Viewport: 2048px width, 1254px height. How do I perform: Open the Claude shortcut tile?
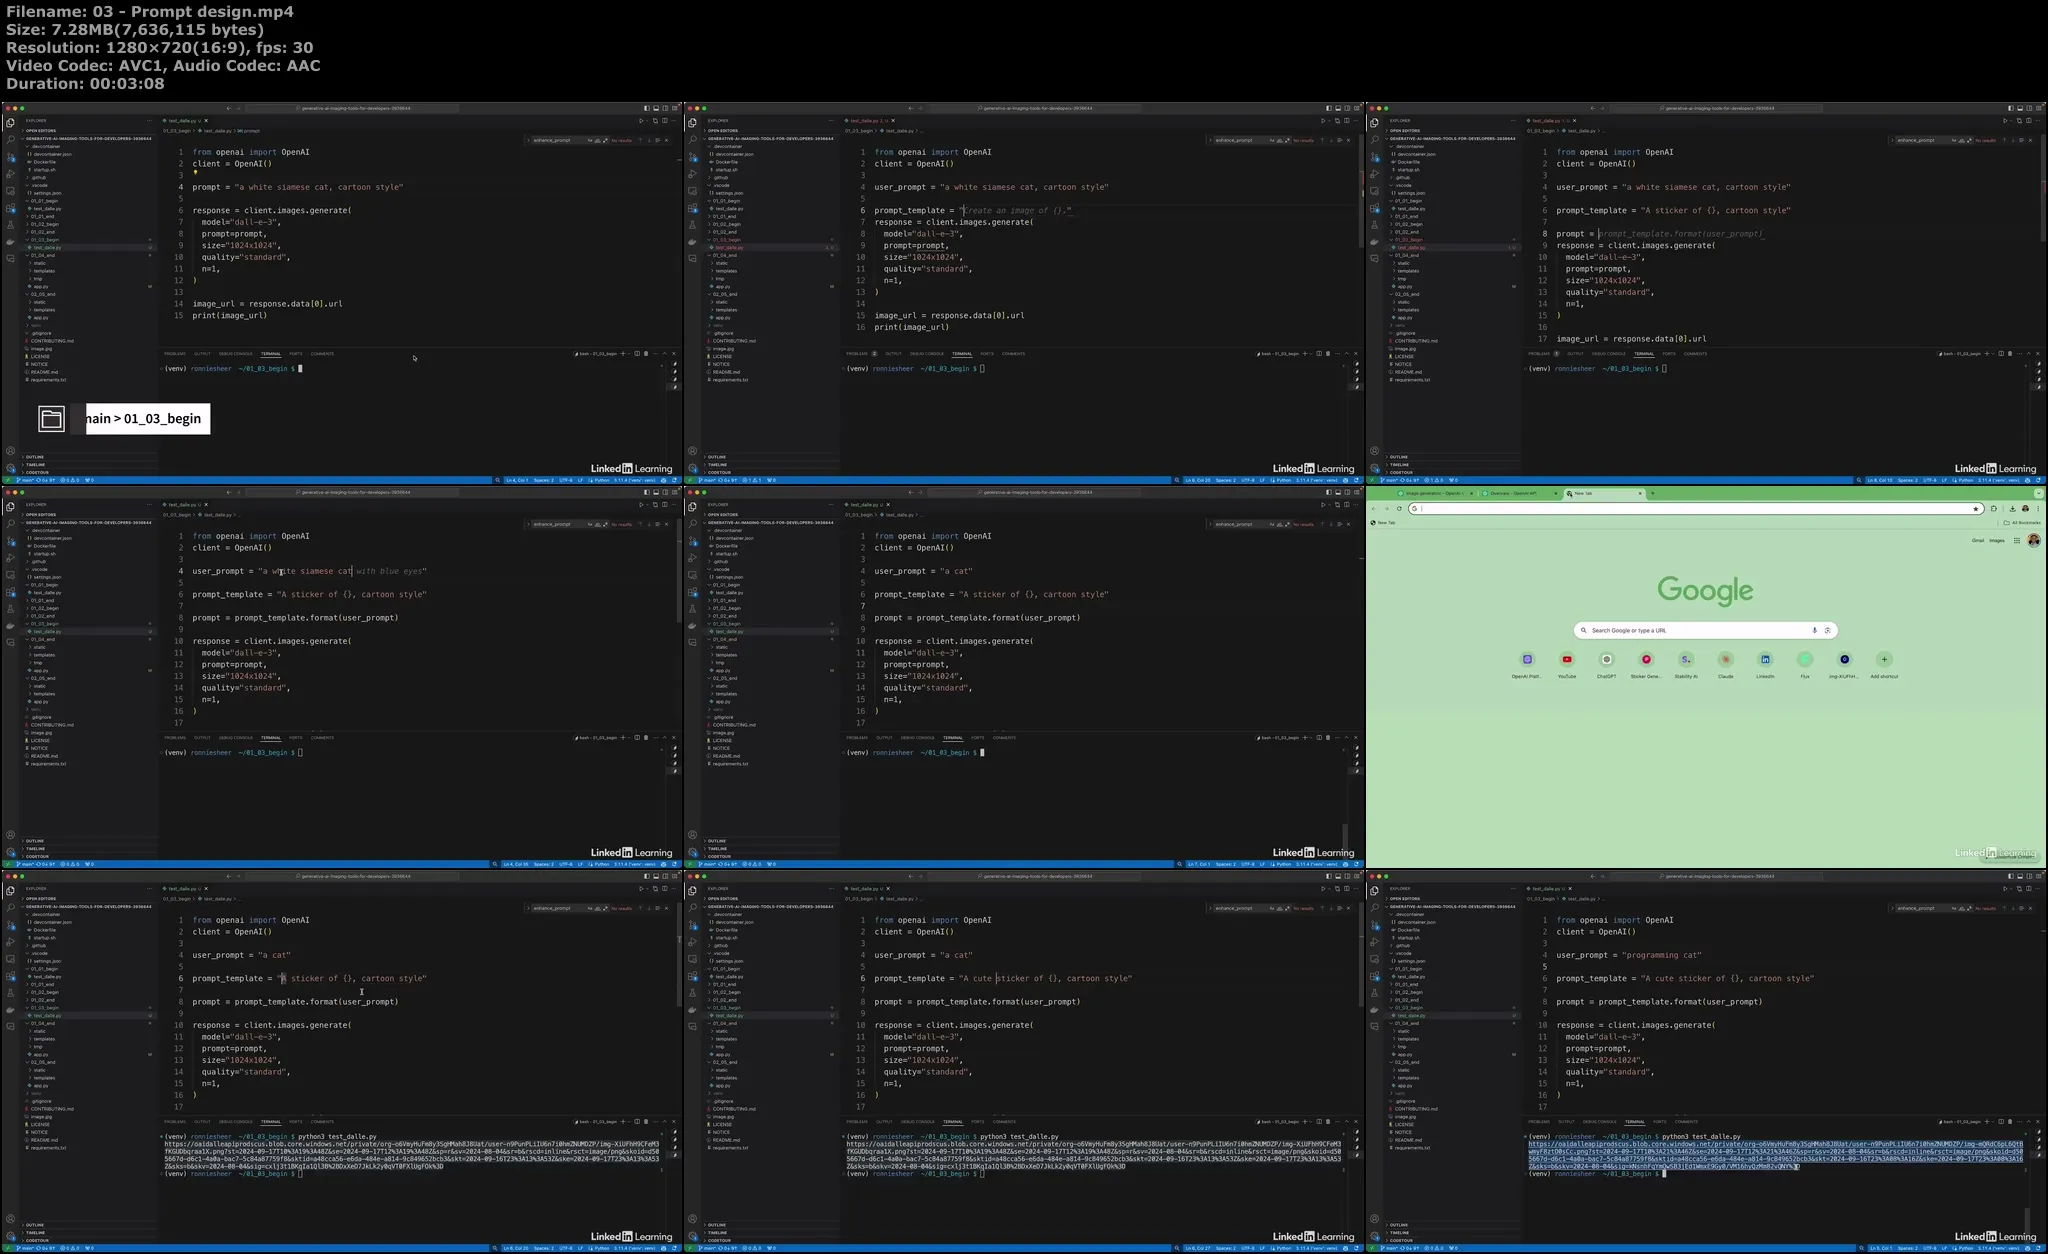coord(1725,660)
